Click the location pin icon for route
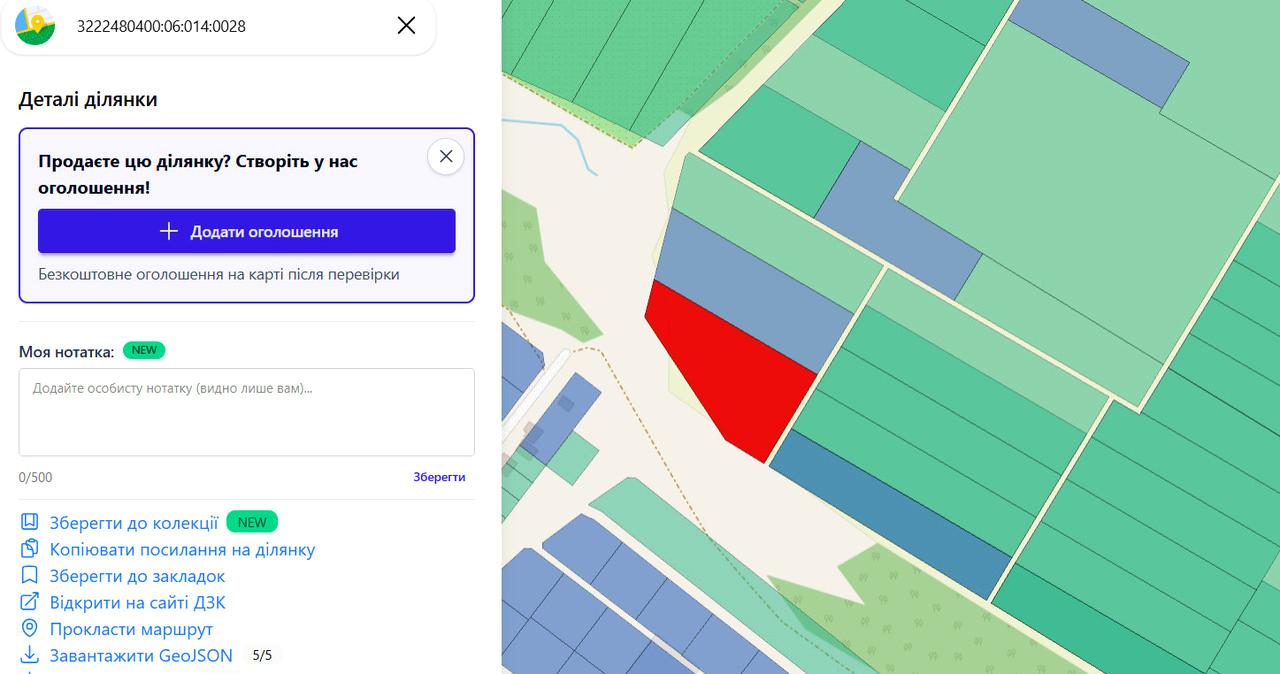This screenshot has height=674, width=1280. click(30, 629)
